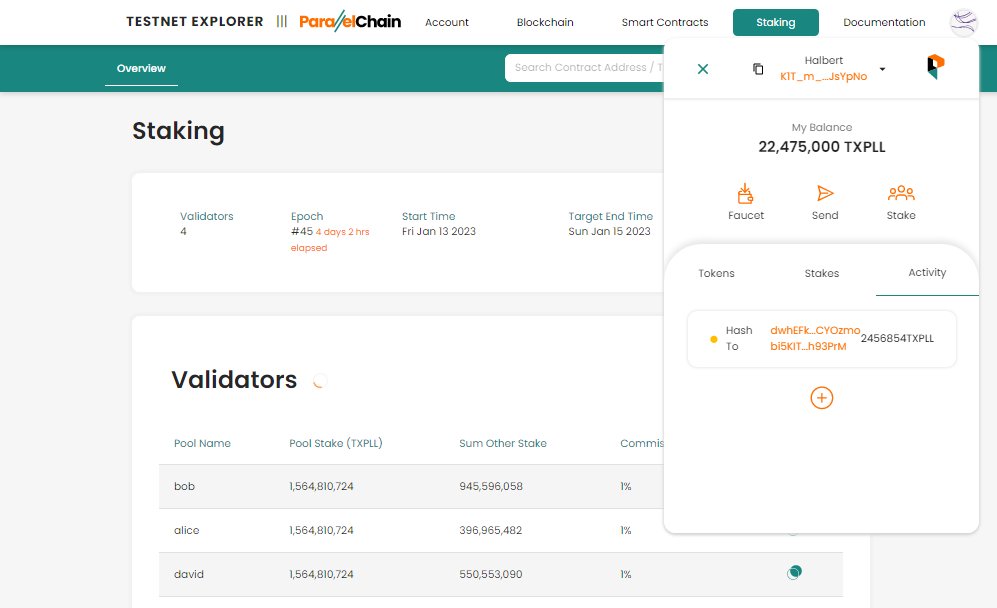Image resolution: width=997 pixels, height=608 pixels.
Task: Open the Blockchain menu
Action: [545, 22]
